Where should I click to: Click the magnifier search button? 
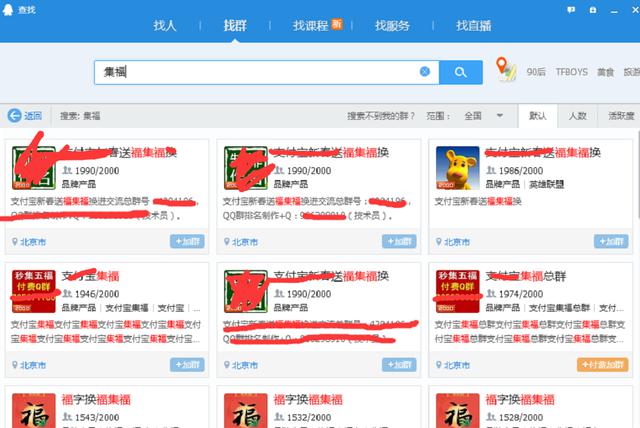(461, 72)
